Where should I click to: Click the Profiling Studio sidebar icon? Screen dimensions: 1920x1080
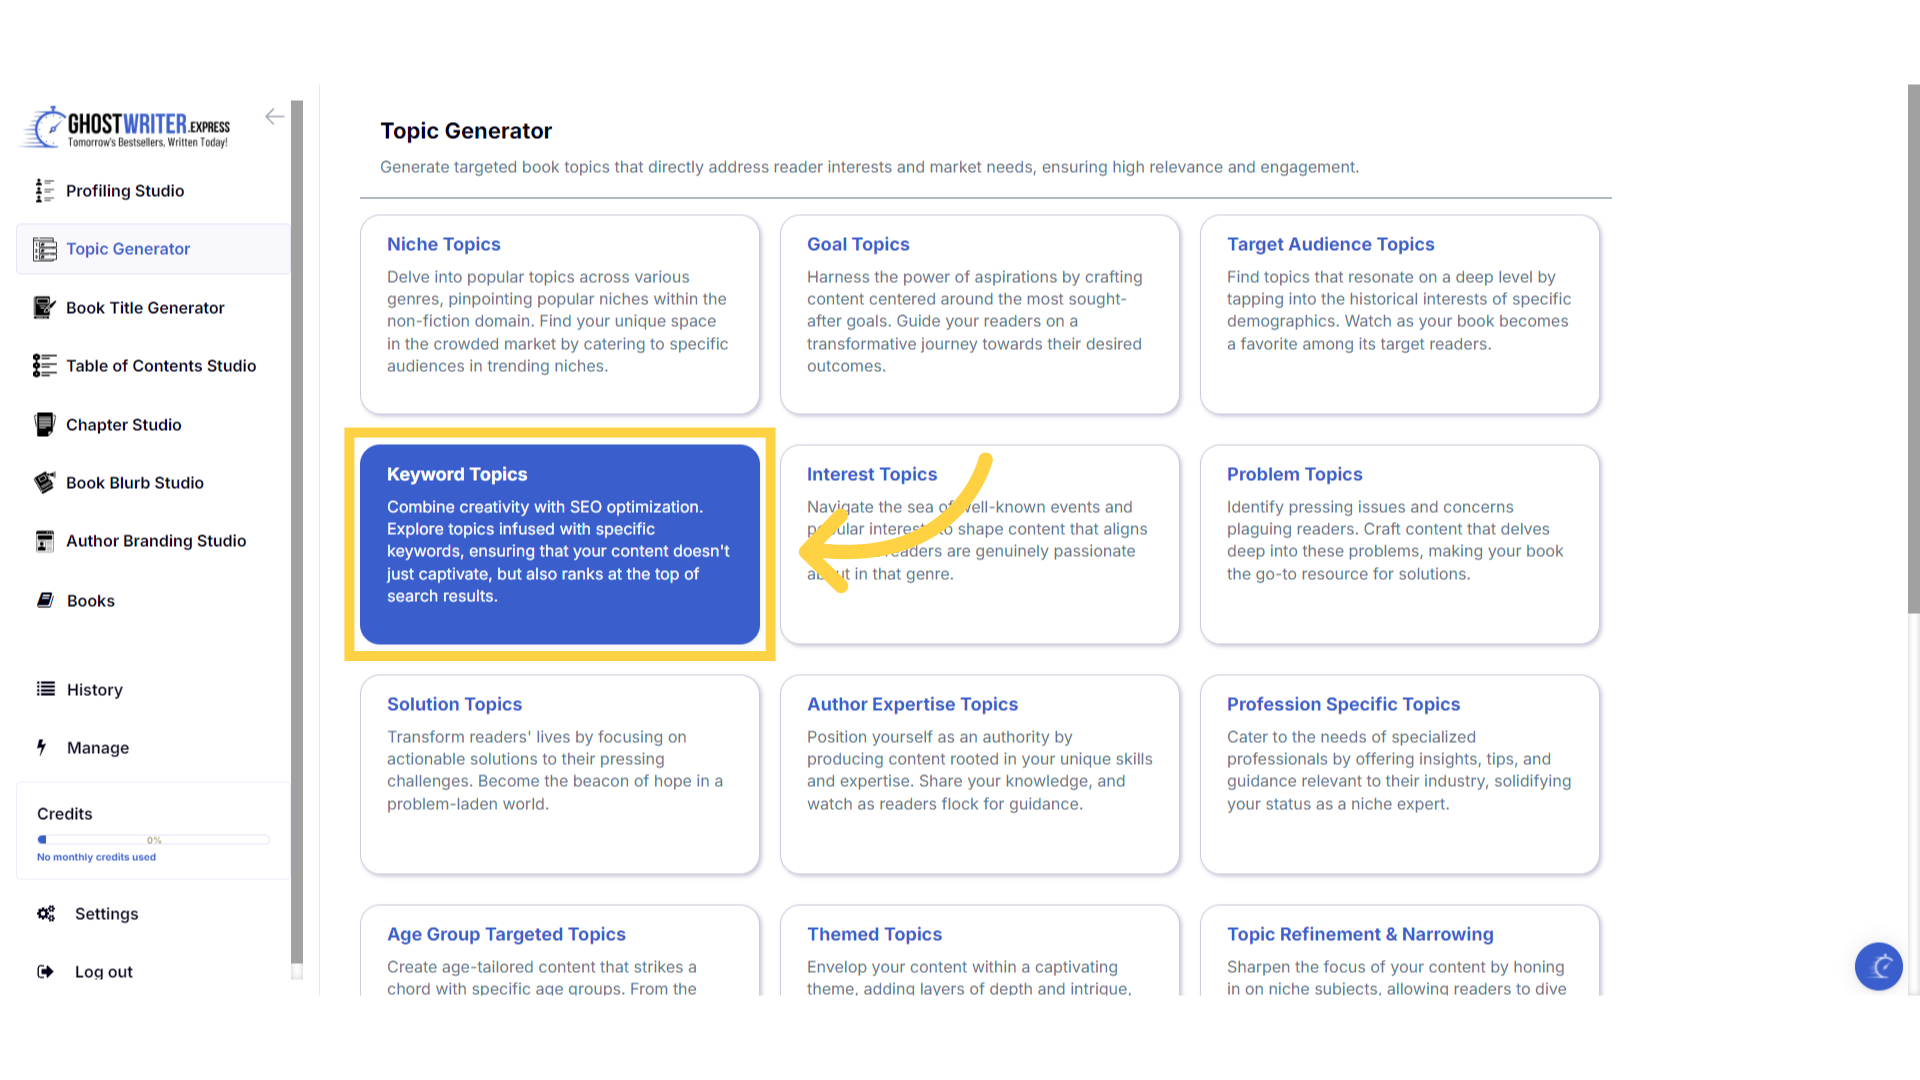pyautogui.click(x=44, y=191)
